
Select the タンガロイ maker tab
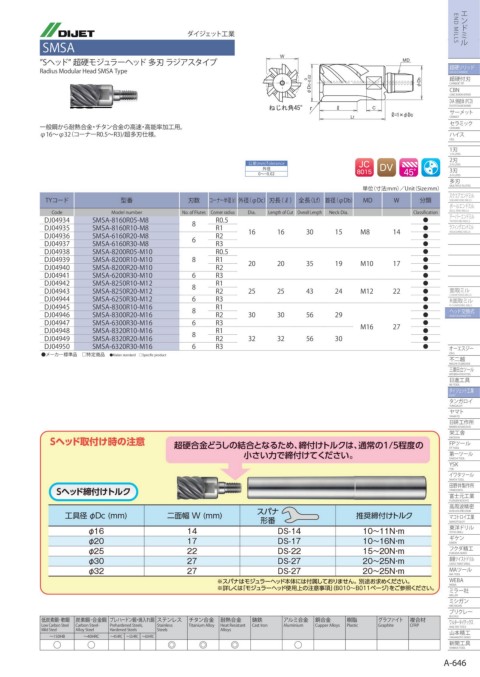[x=464, y=402]
